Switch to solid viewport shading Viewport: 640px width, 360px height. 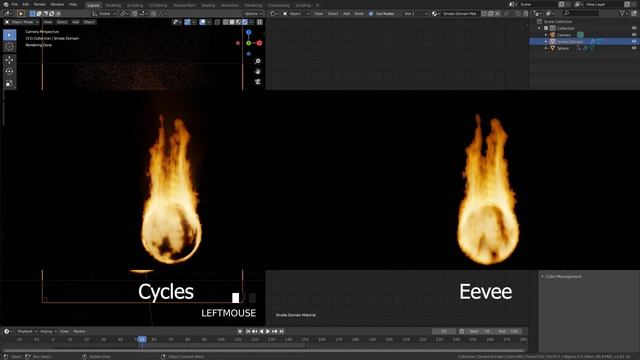click(232, 22)
